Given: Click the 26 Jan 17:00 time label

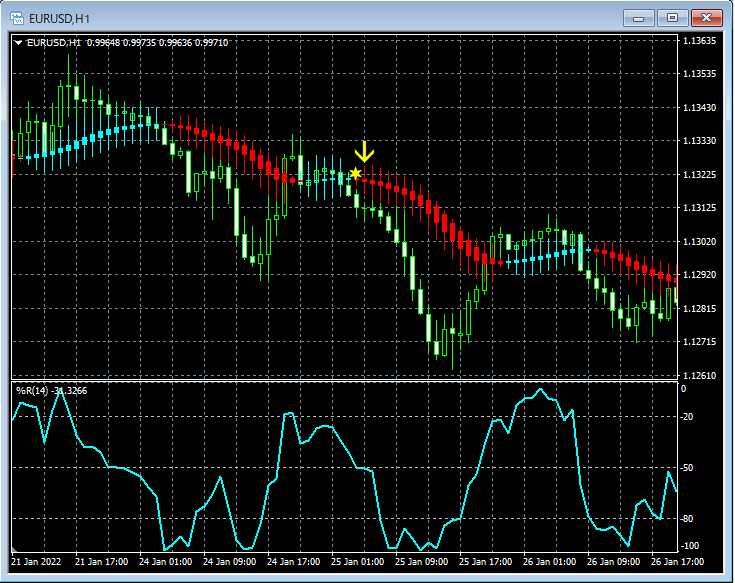Looking at the screenshot, I should click(678, 561).
